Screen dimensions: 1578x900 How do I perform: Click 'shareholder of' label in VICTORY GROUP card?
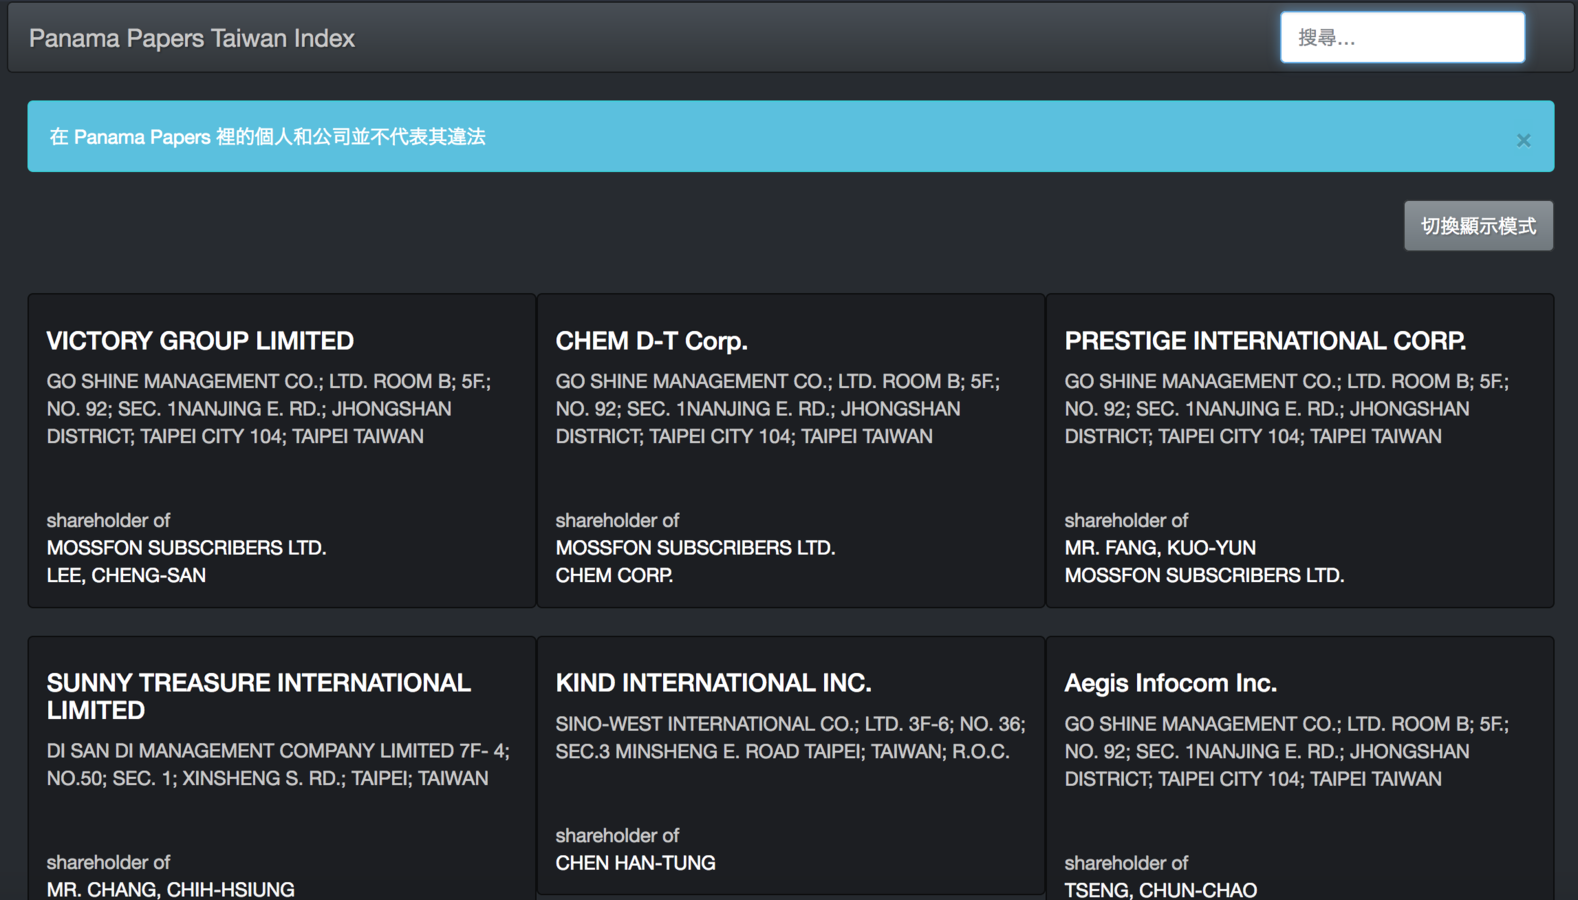pyautogui.click(x=108, y=520)
